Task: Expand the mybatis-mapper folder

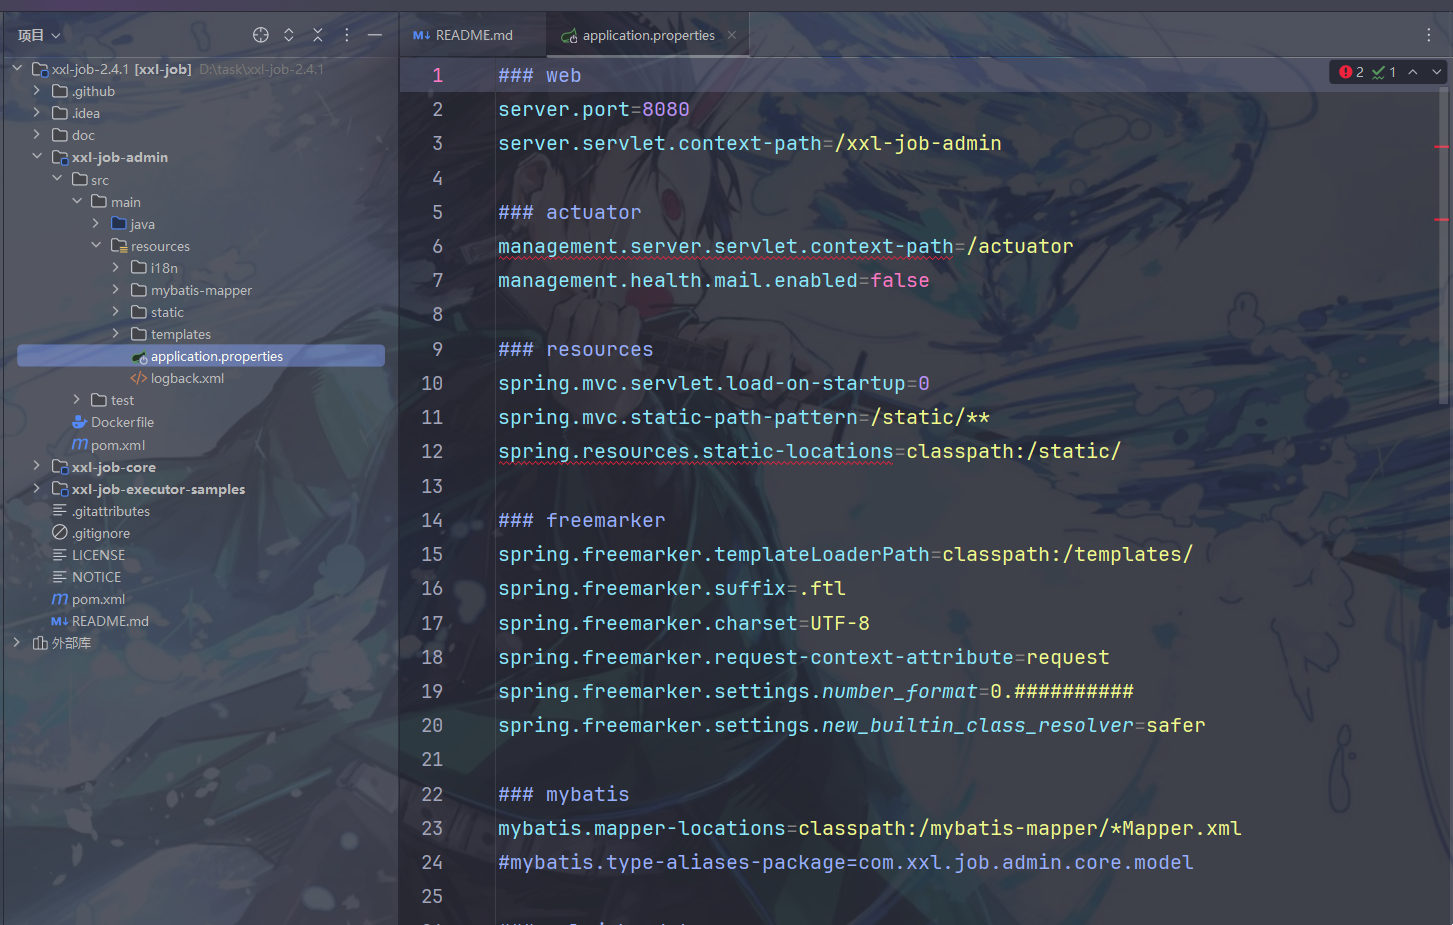Action: coord(116,290)
